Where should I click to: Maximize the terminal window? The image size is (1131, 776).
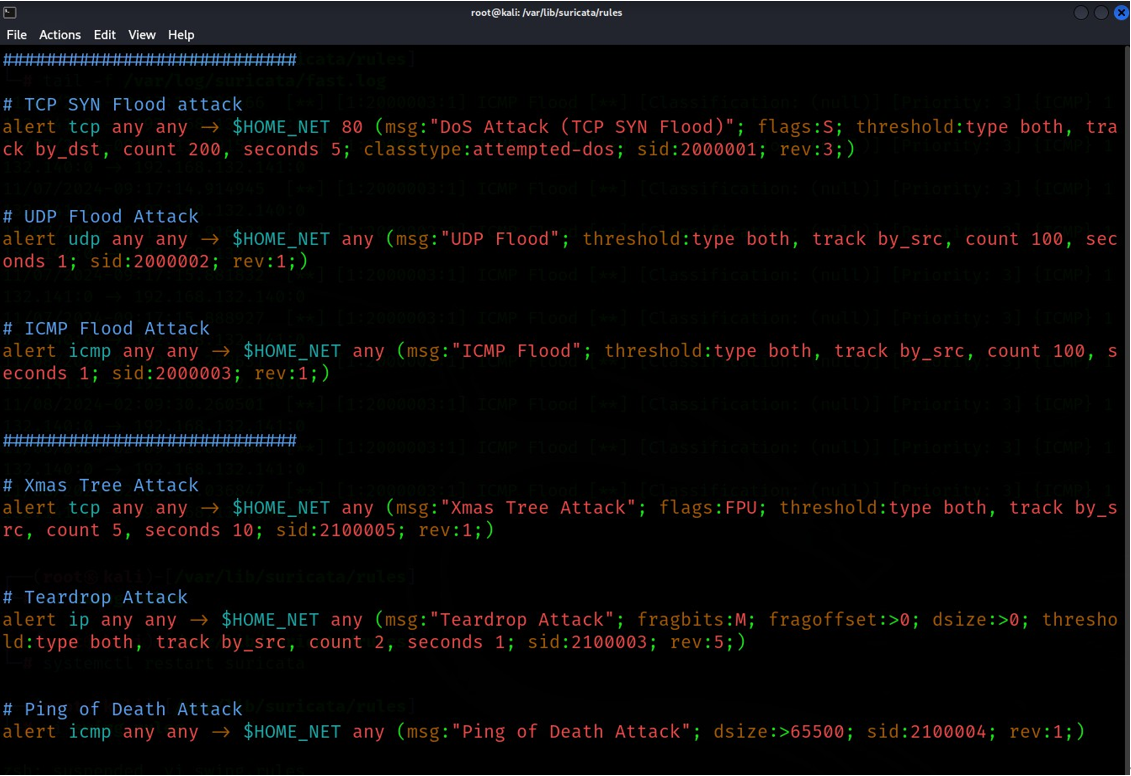(1101, 12)
